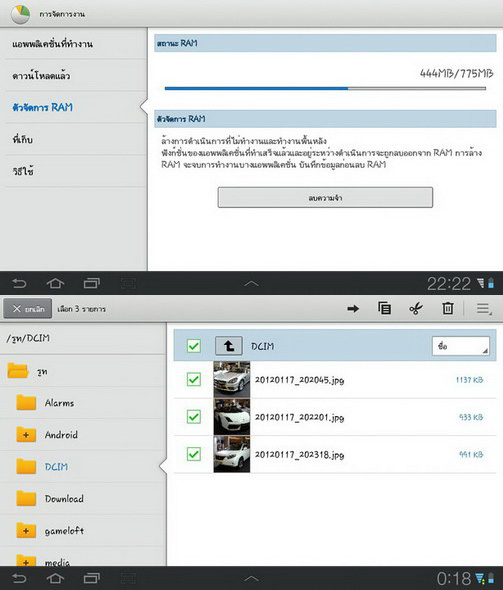Tap the home icon in upper navigation bar
This screenshot has width=503, height=590.
[55, 283]
